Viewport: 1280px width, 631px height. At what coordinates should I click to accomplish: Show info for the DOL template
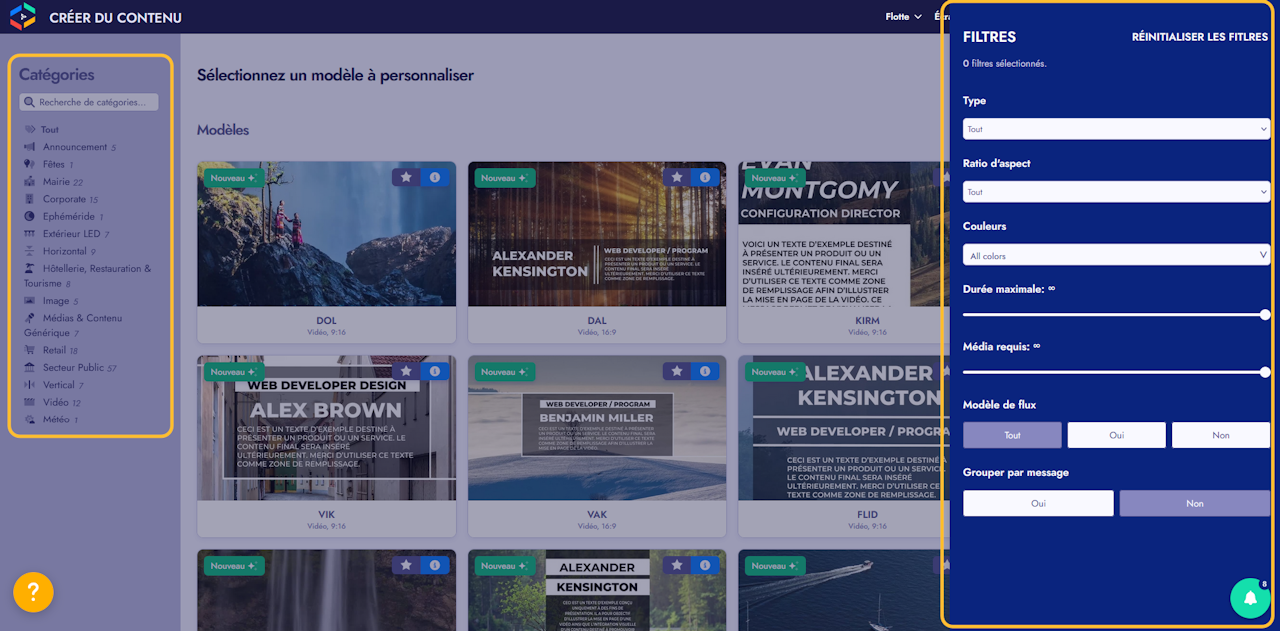coord(435,177)
